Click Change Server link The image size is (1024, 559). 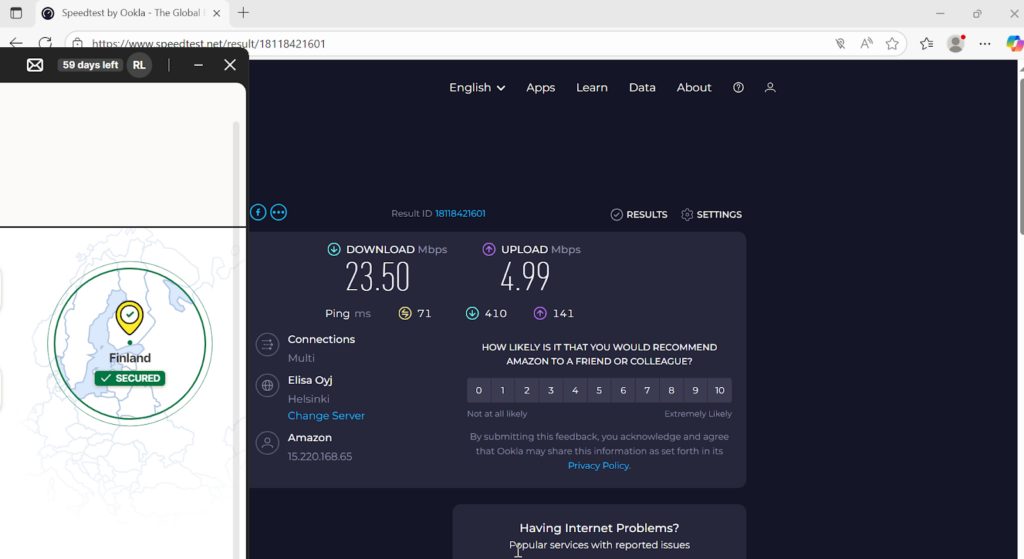pyautogui.click(x=326, y=415)
